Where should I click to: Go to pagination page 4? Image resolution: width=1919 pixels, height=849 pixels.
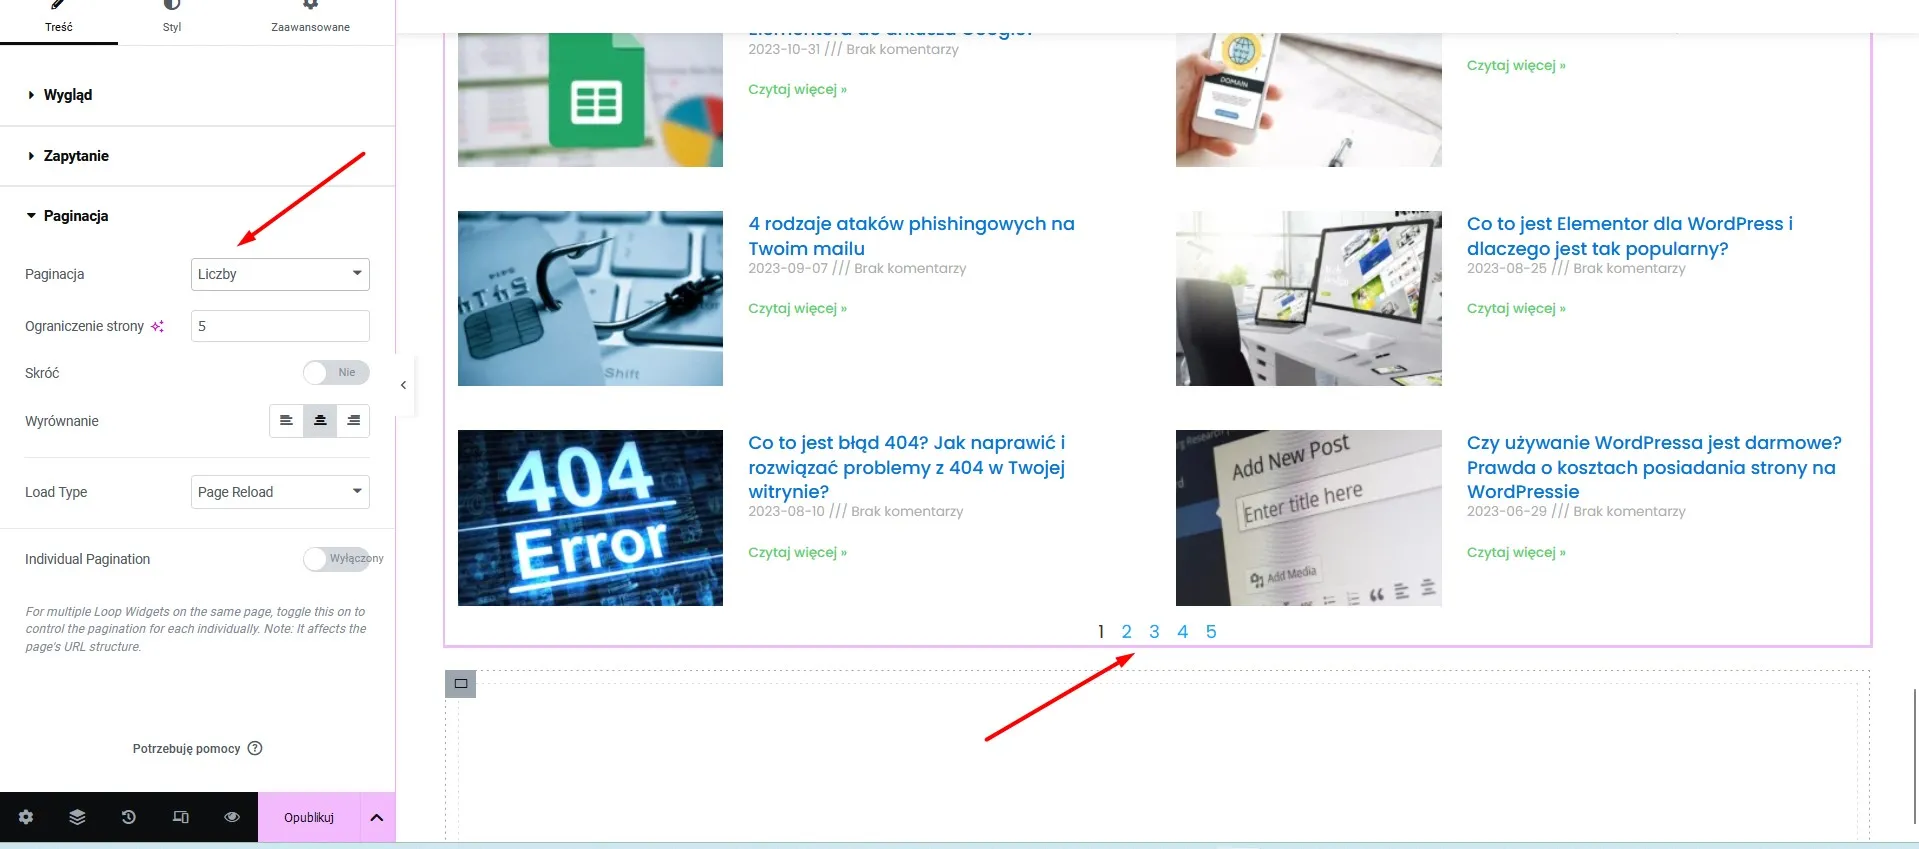(x=1183, y=632)
